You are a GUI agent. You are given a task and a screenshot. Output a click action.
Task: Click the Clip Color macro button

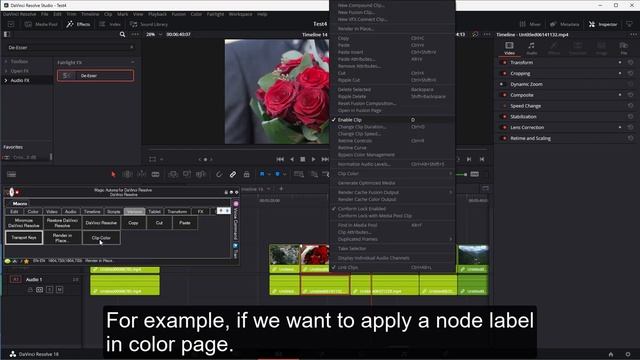pos(101,238)
